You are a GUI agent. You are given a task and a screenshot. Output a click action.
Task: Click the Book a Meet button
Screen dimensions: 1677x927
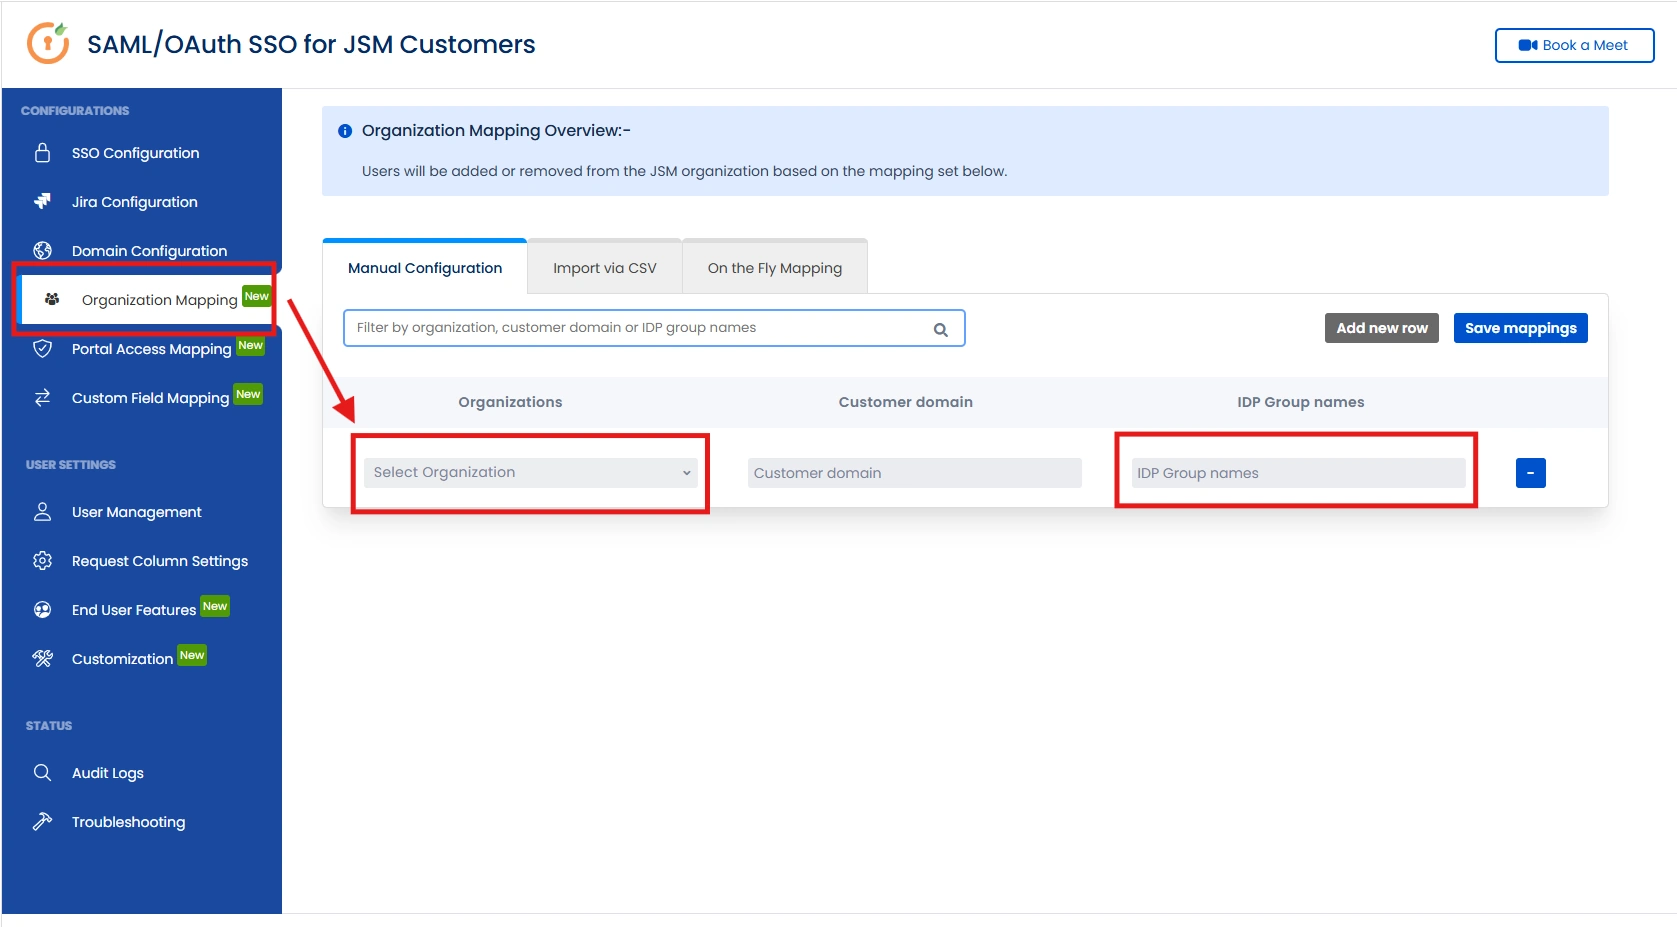pos(1574,45)
